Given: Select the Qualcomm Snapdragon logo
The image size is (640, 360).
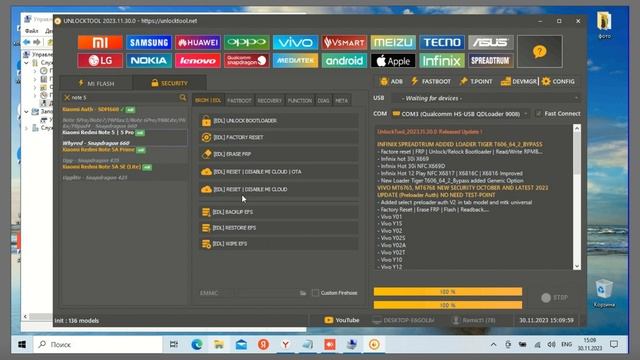Looking at the screenshot, I should (x=247, y=61).
